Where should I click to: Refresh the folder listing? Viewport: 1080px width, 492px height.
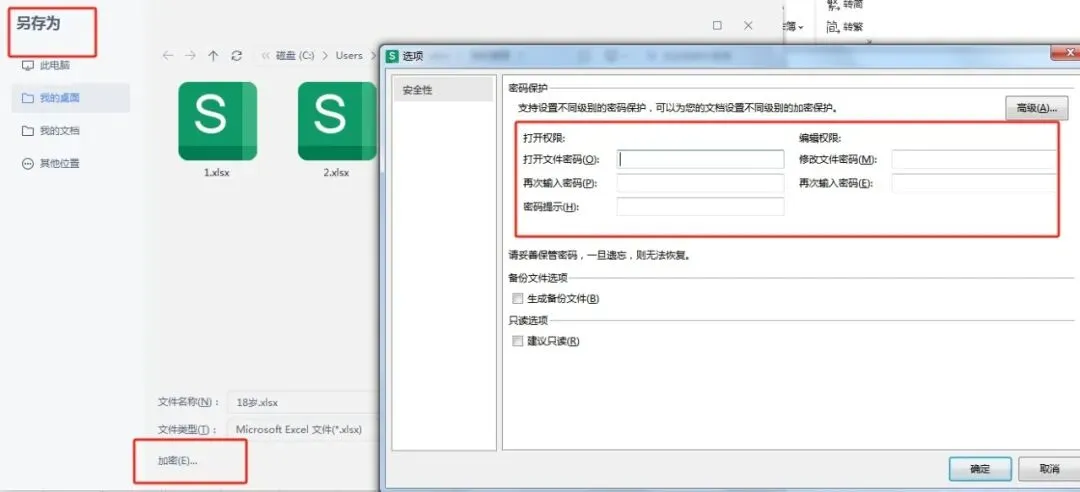237,56
